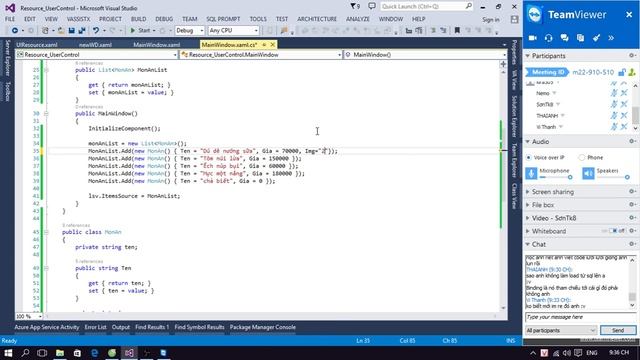Click the Audio section gear icon
The height and width of the screenshot is (360, 640).
tap(632, 141)
